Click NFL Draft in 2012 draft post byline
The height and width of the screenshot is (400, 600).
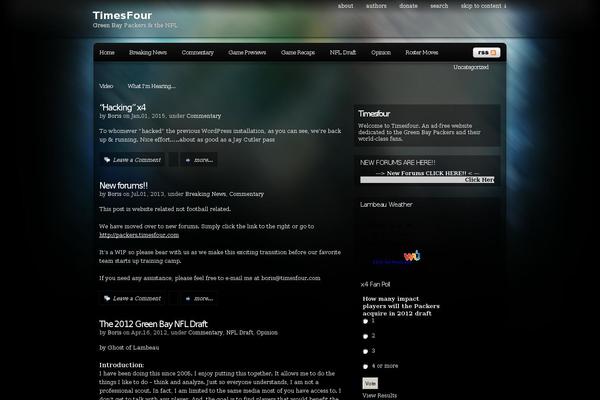240,333
